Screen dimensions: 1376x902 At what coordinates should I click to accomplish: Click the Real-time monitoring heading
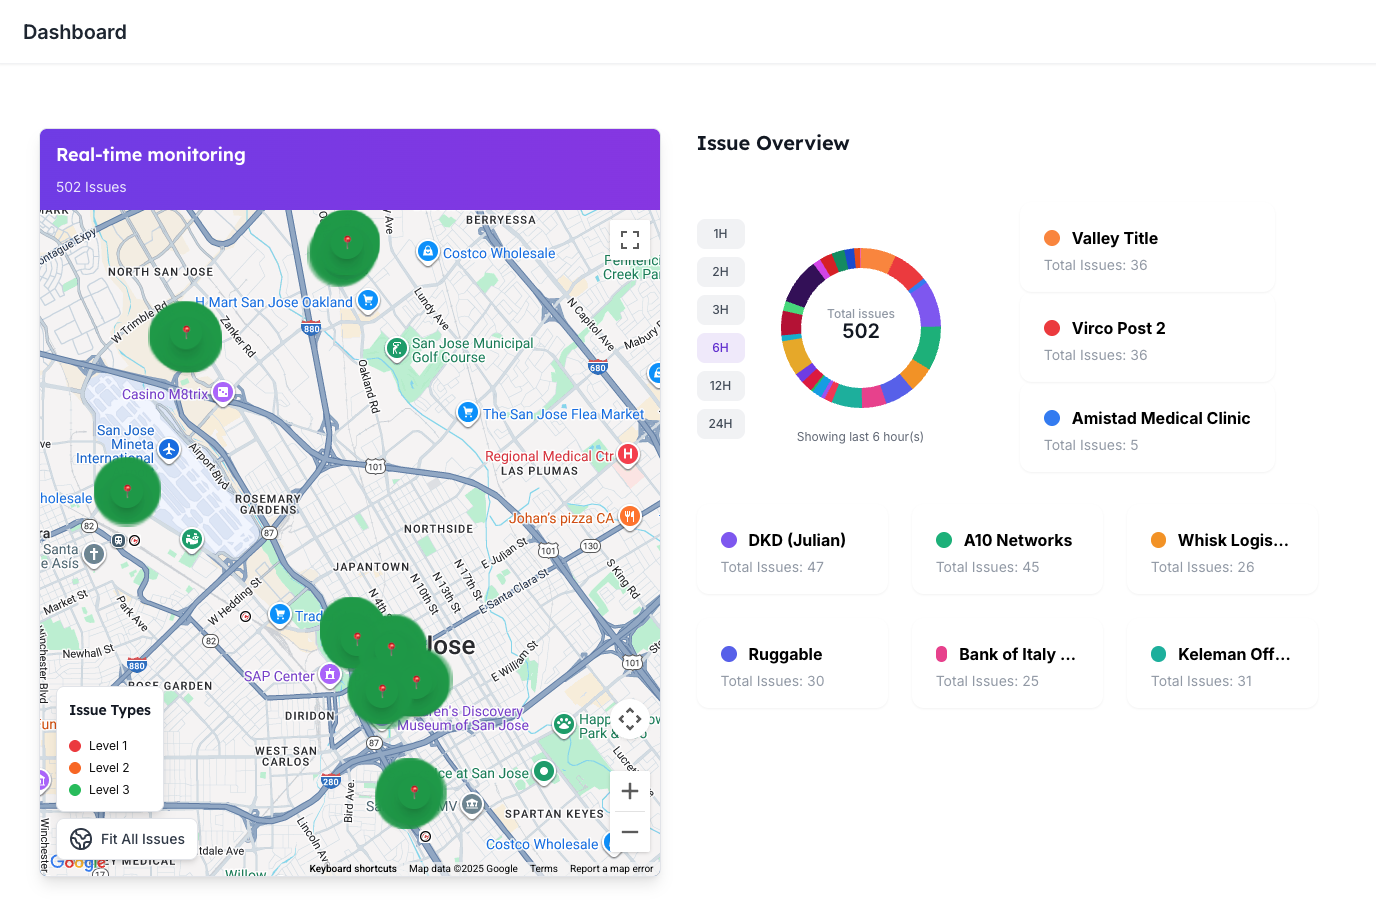pos(151,155)
